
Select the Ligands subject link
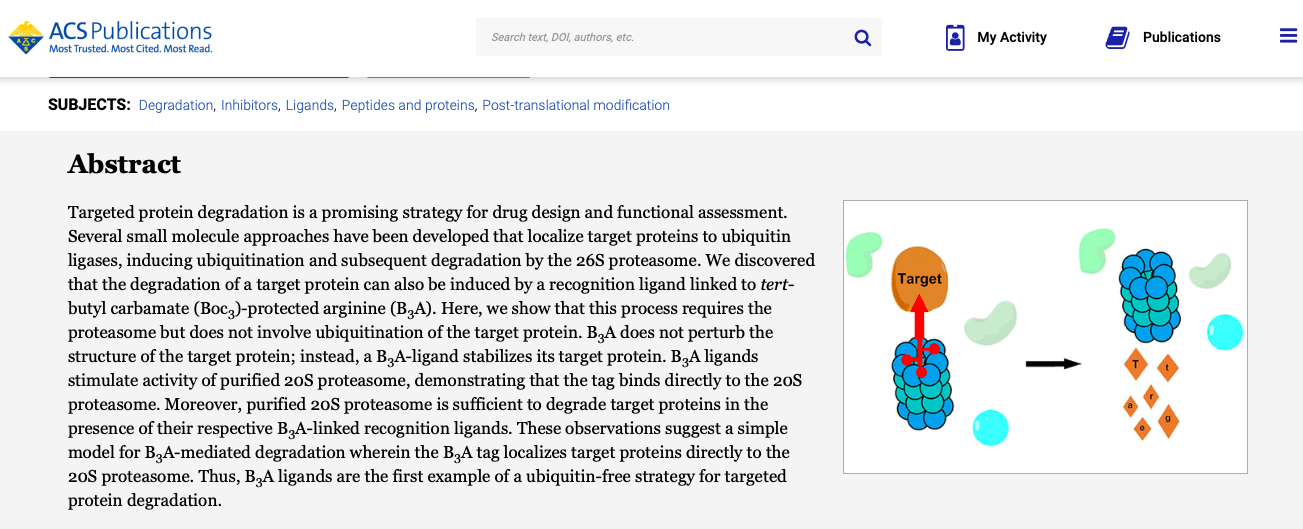309,105
